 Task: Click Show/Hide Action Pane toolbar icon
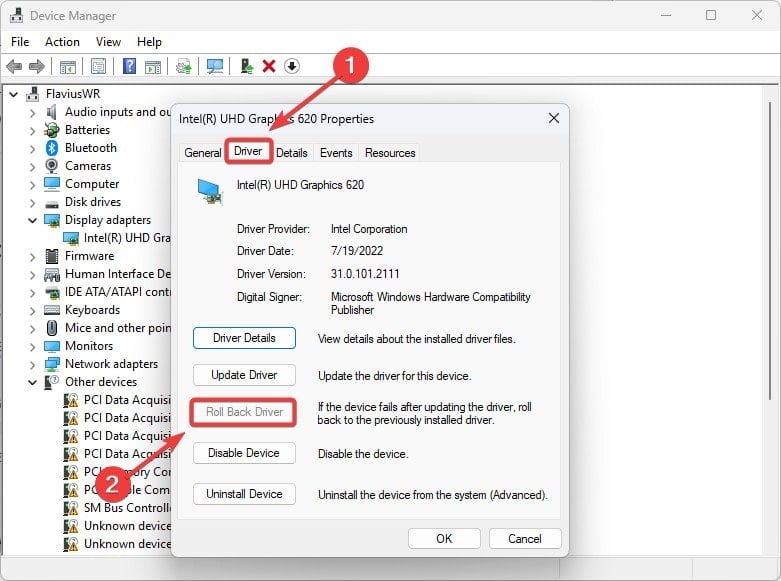(152, 66)
